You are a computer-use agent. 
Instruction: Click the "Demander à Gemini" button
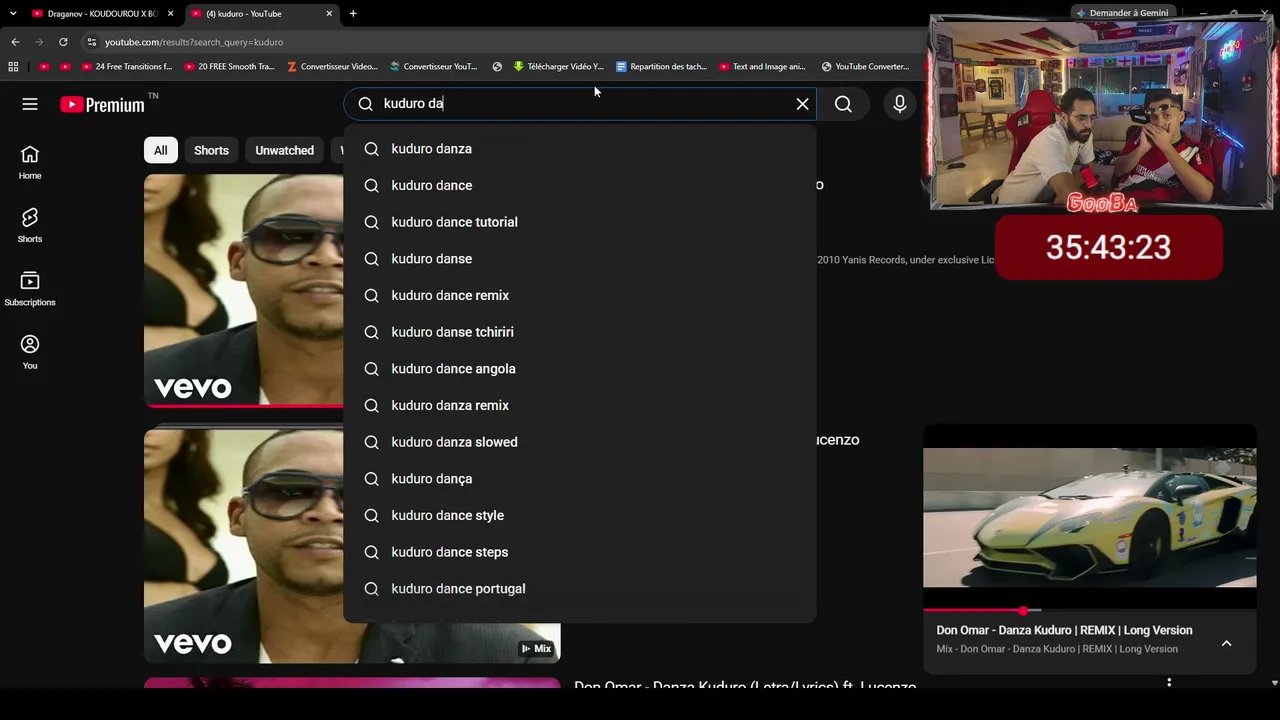pos(1121,13)
